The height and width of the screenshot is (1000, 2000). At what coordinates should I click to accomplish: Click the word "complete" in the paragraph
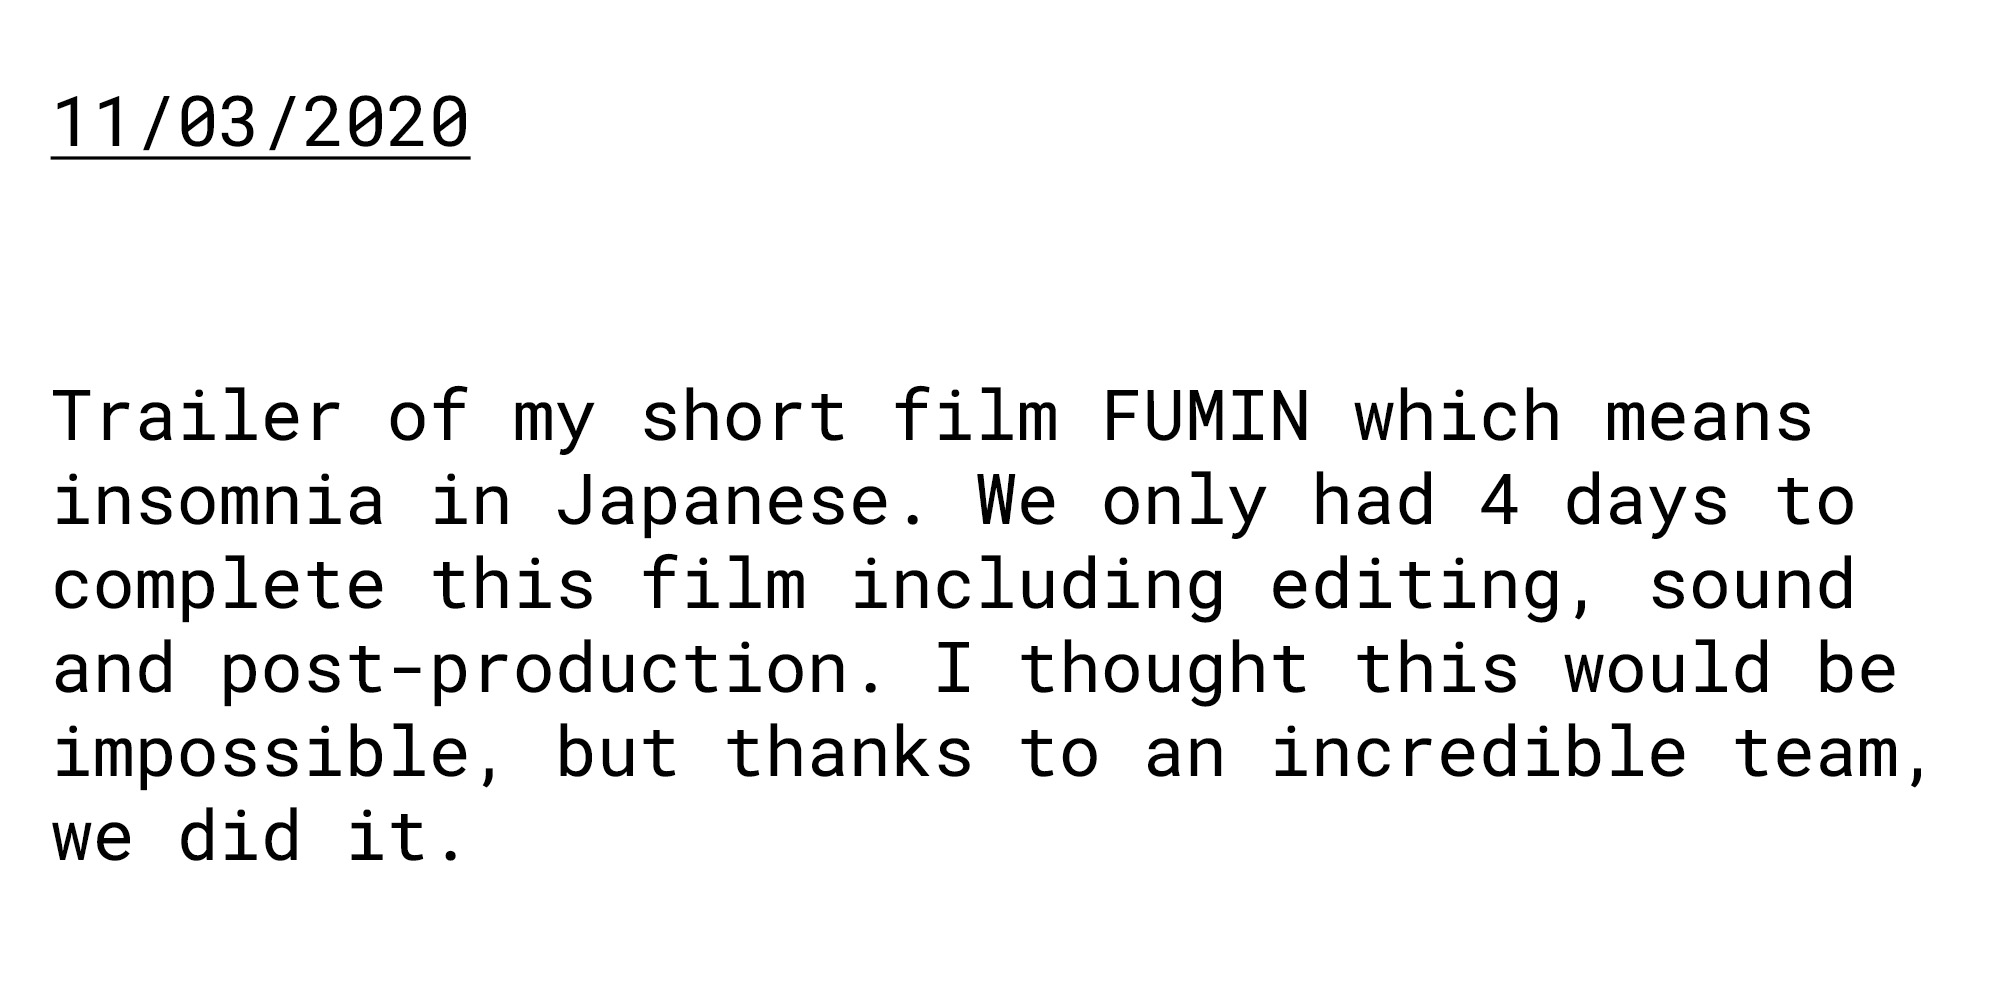click(218, 586)
